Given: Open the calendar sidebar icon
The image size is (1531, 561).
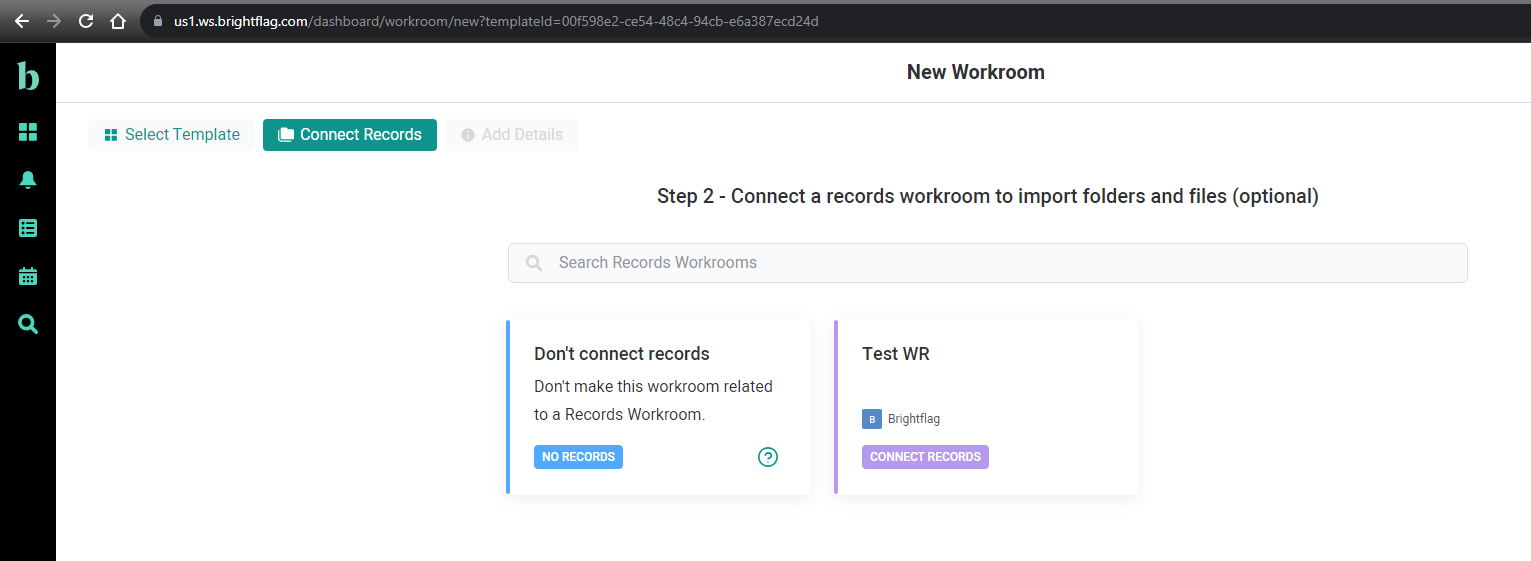Looking at the screenshot, I should (28, 276).
